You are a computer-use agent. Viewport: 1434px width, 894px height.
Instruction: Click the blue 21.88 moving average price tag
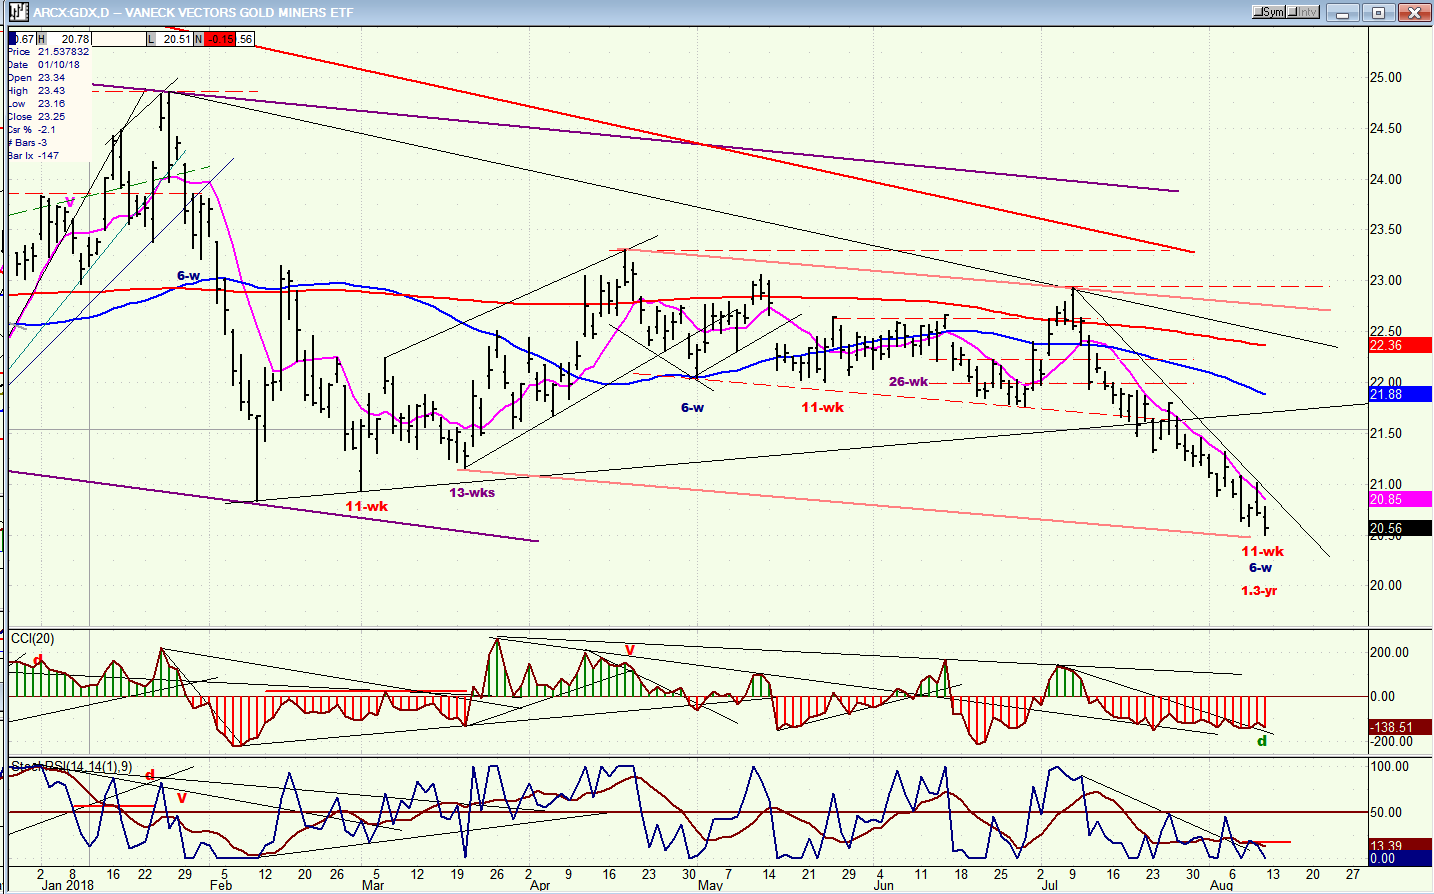(x=1398, y=395)
